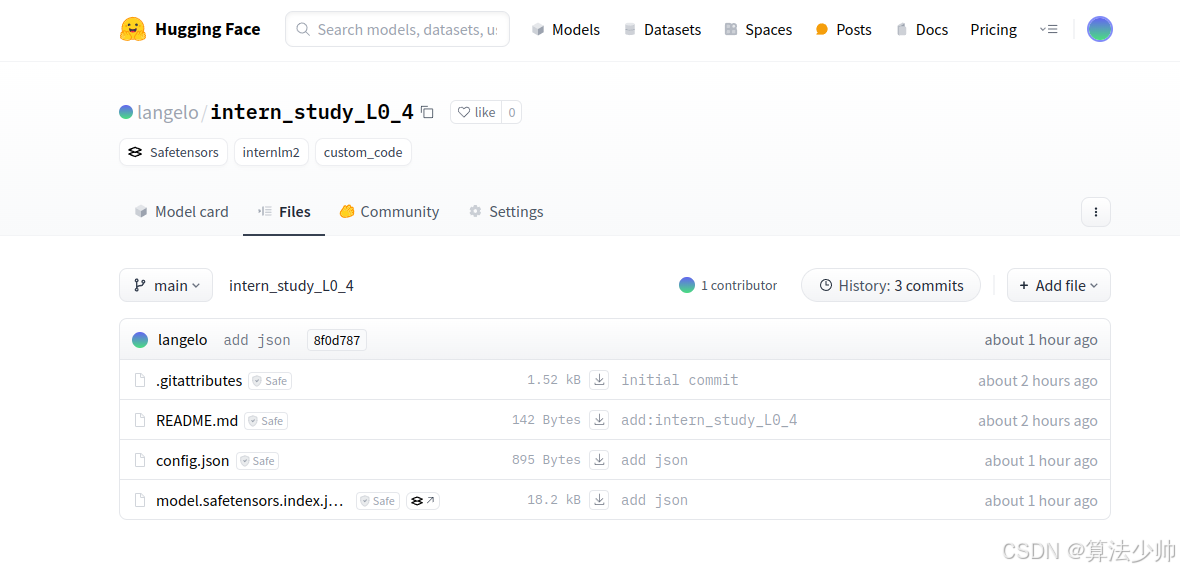Go to the Pricing page
Image resolution: width=1180 pixels, height=571 pixels.
point(993,29)
